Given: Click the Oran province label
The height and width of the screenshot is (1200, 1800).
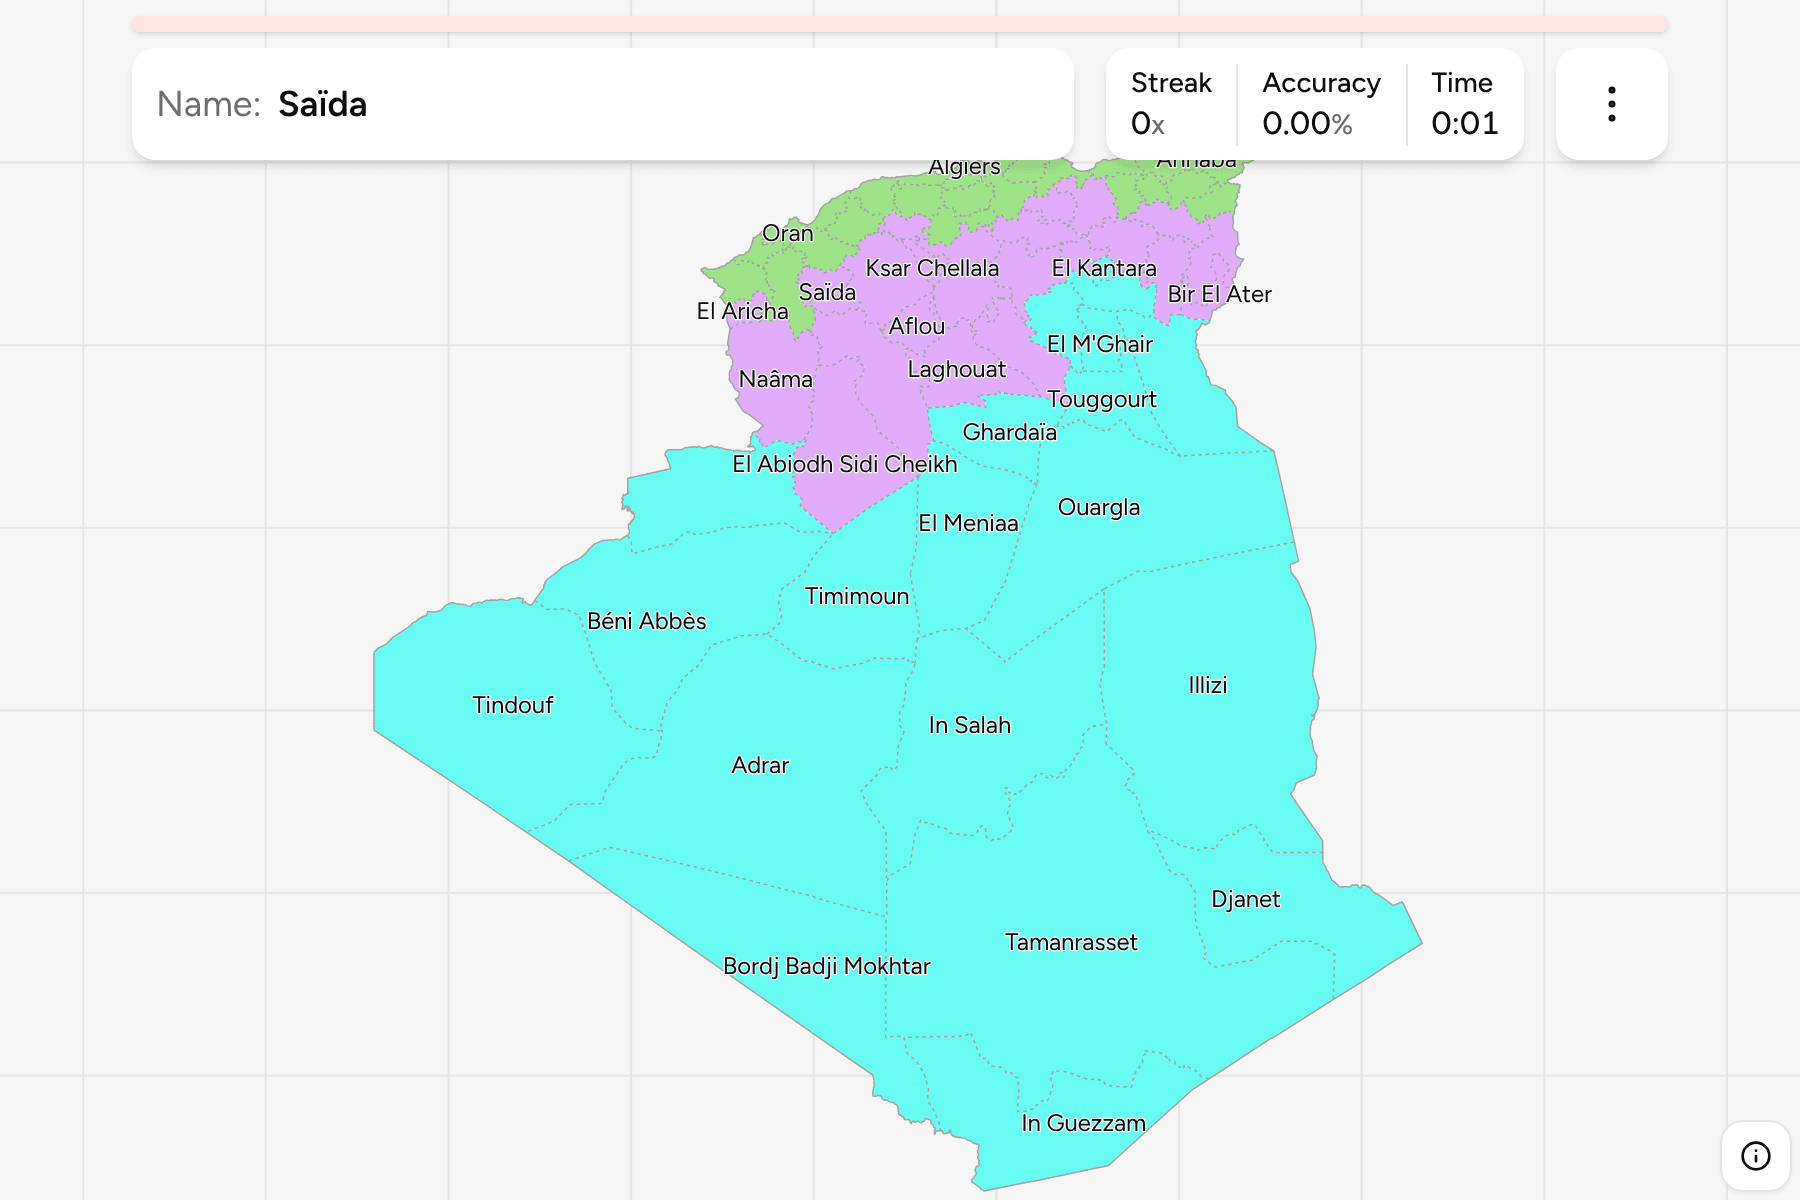Looking at the screenshot, I should click(788, 233).
